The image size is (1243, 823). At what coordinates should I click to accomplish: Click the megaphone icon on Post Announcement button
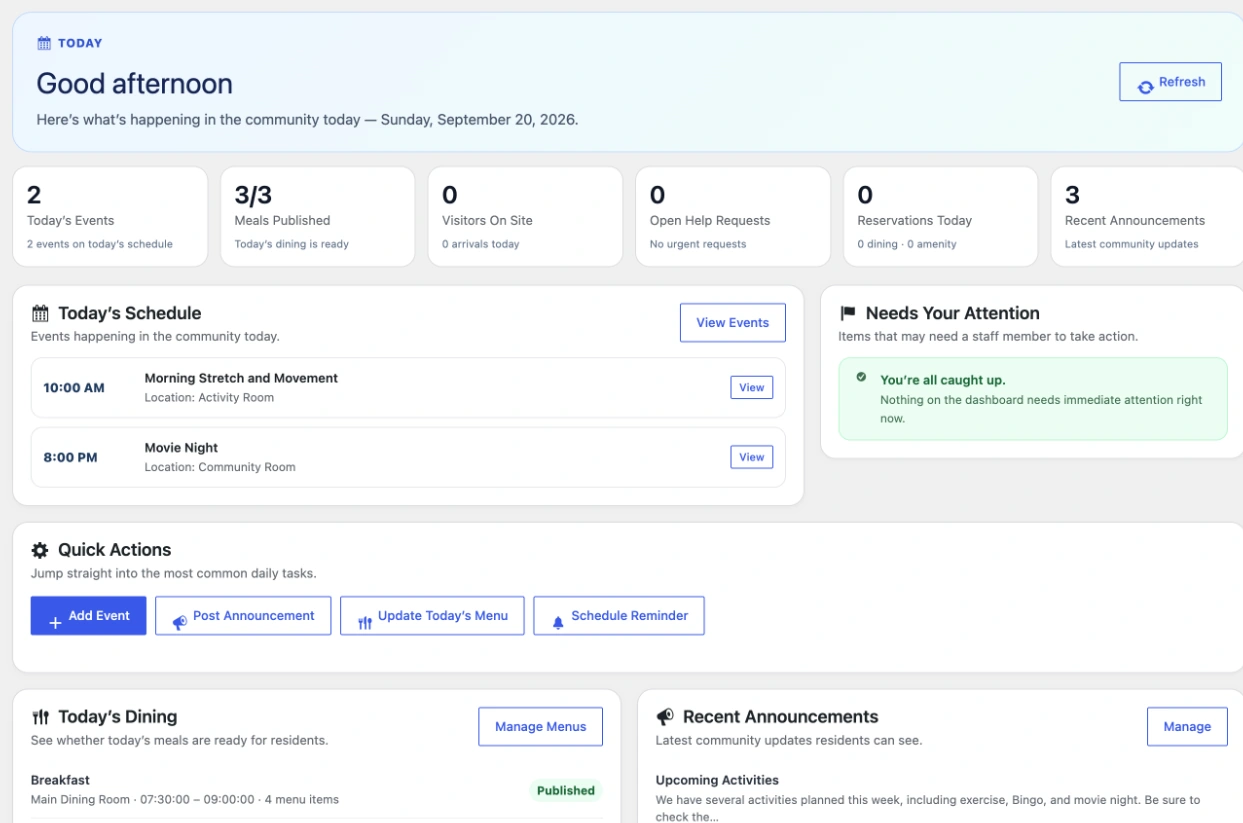[179, 622]
